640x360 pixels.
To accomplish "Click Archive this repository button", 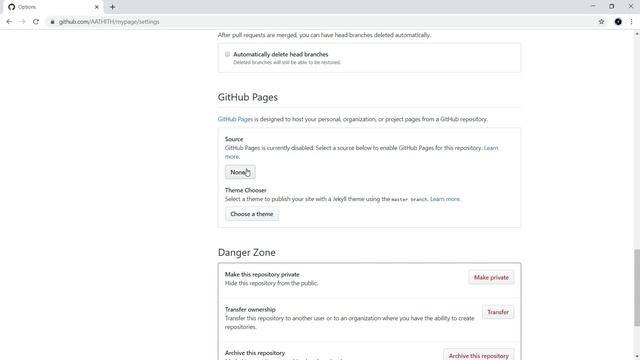I will (x=478, y=355).
